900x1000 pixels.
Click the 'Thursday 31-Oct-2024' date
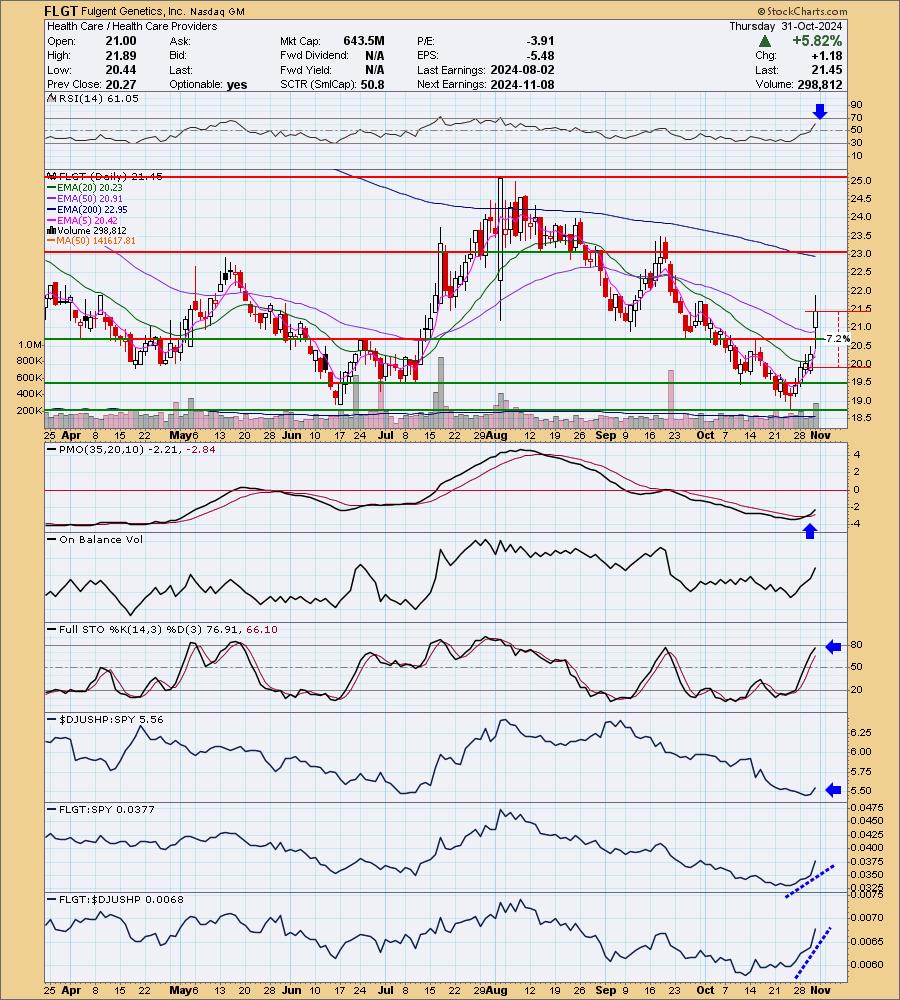(786, 26)
